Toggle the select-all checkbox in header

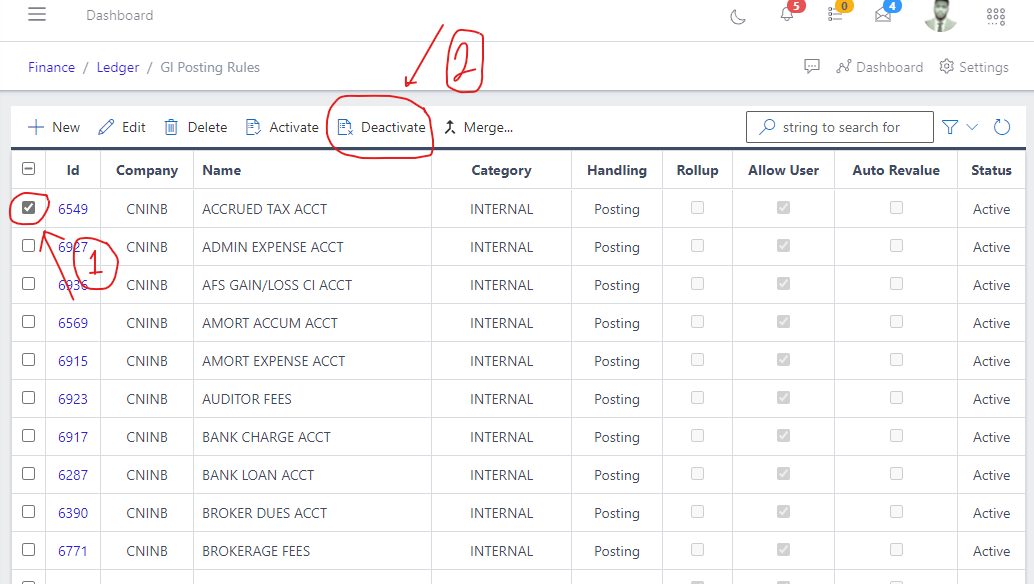point(28,169)
